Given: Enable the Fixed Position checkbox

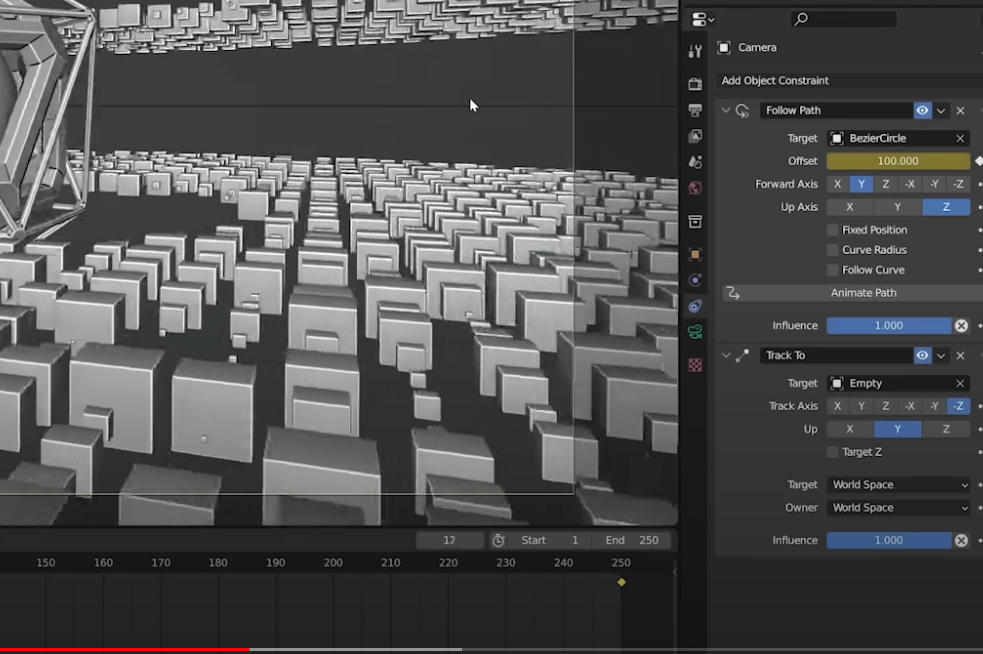Looking at the screenshot, I should 833,230.
